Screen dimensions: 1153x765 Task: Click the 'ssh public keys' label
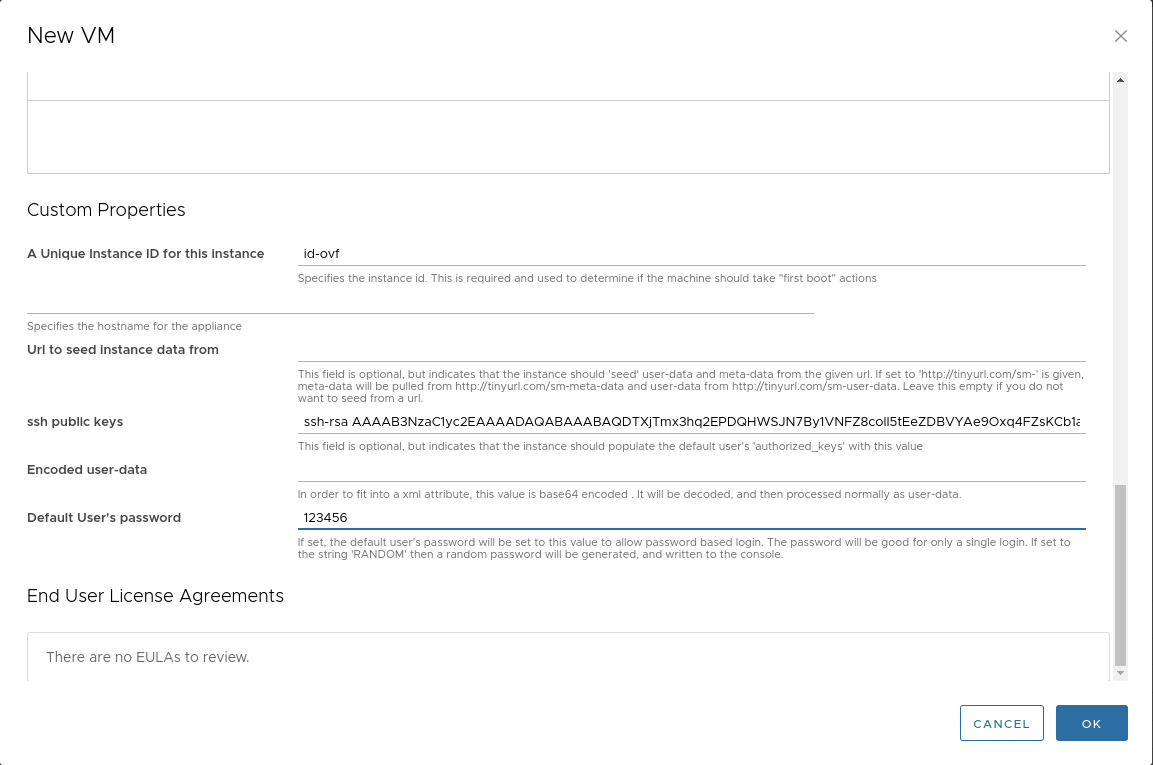pos(75,422)
